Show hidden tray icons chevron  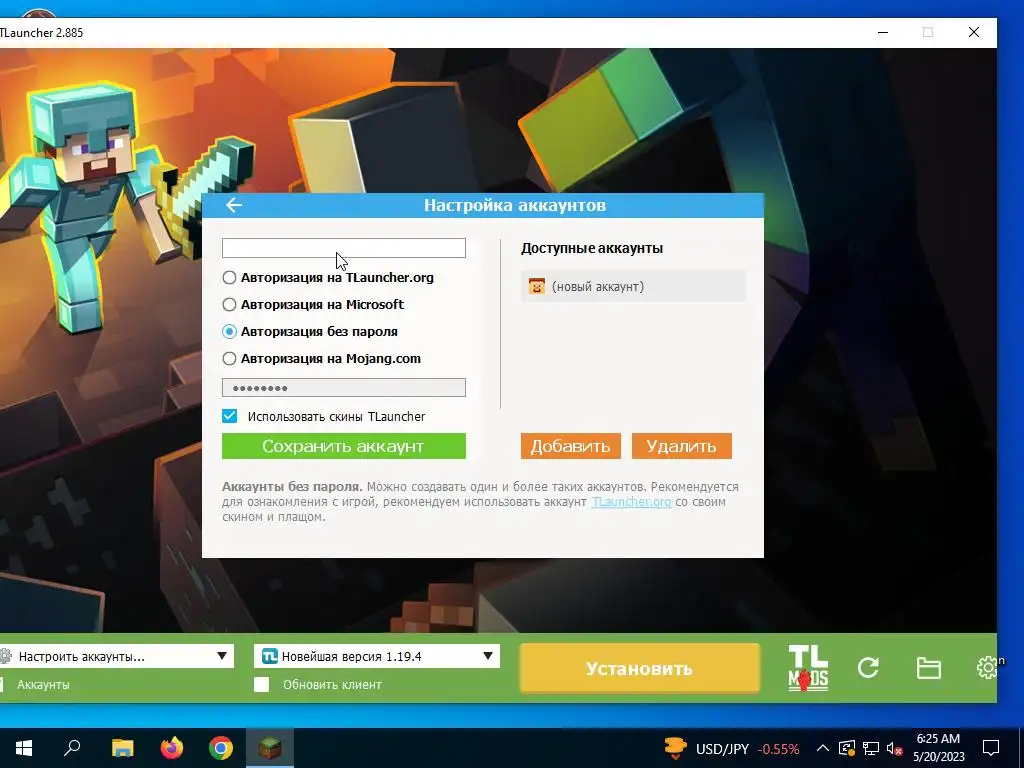coord(822,748)
